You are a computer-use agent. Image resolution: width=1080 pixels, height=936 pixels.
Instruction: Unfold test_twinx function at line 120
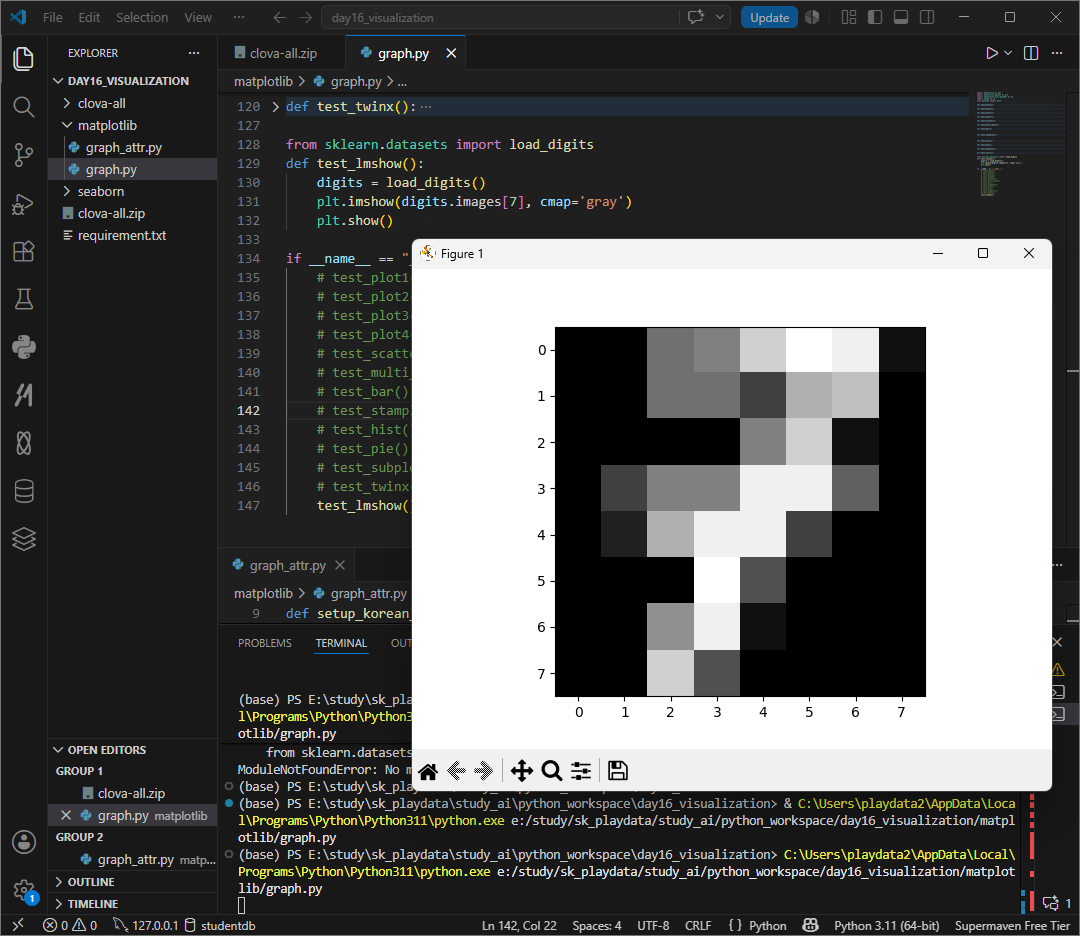coord(276,107)
